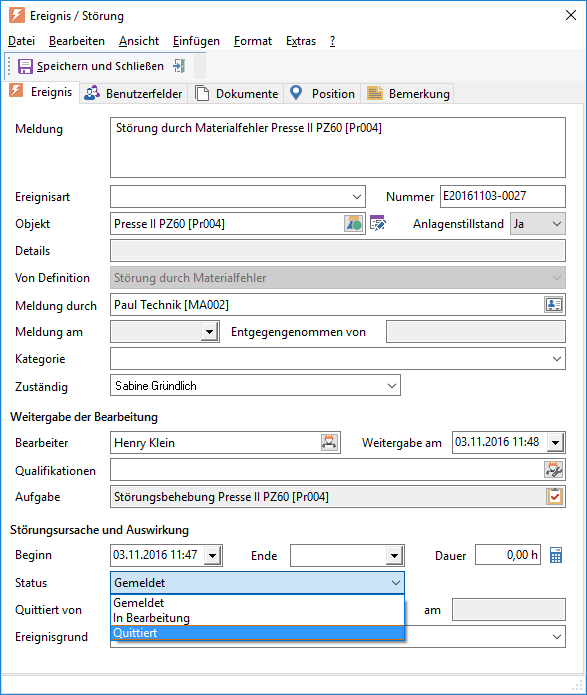
Task: Open the Bearbeiten menu
Action: point(77,41)
